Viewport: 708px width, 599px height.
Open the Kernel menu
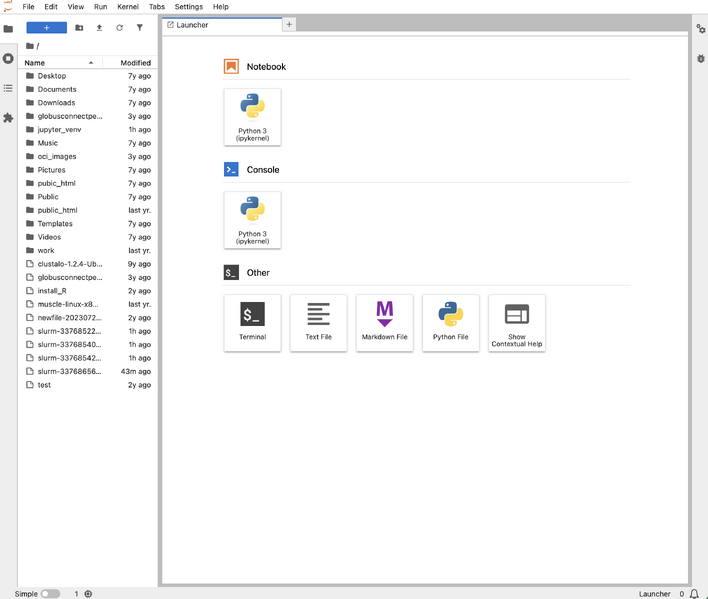128,7
